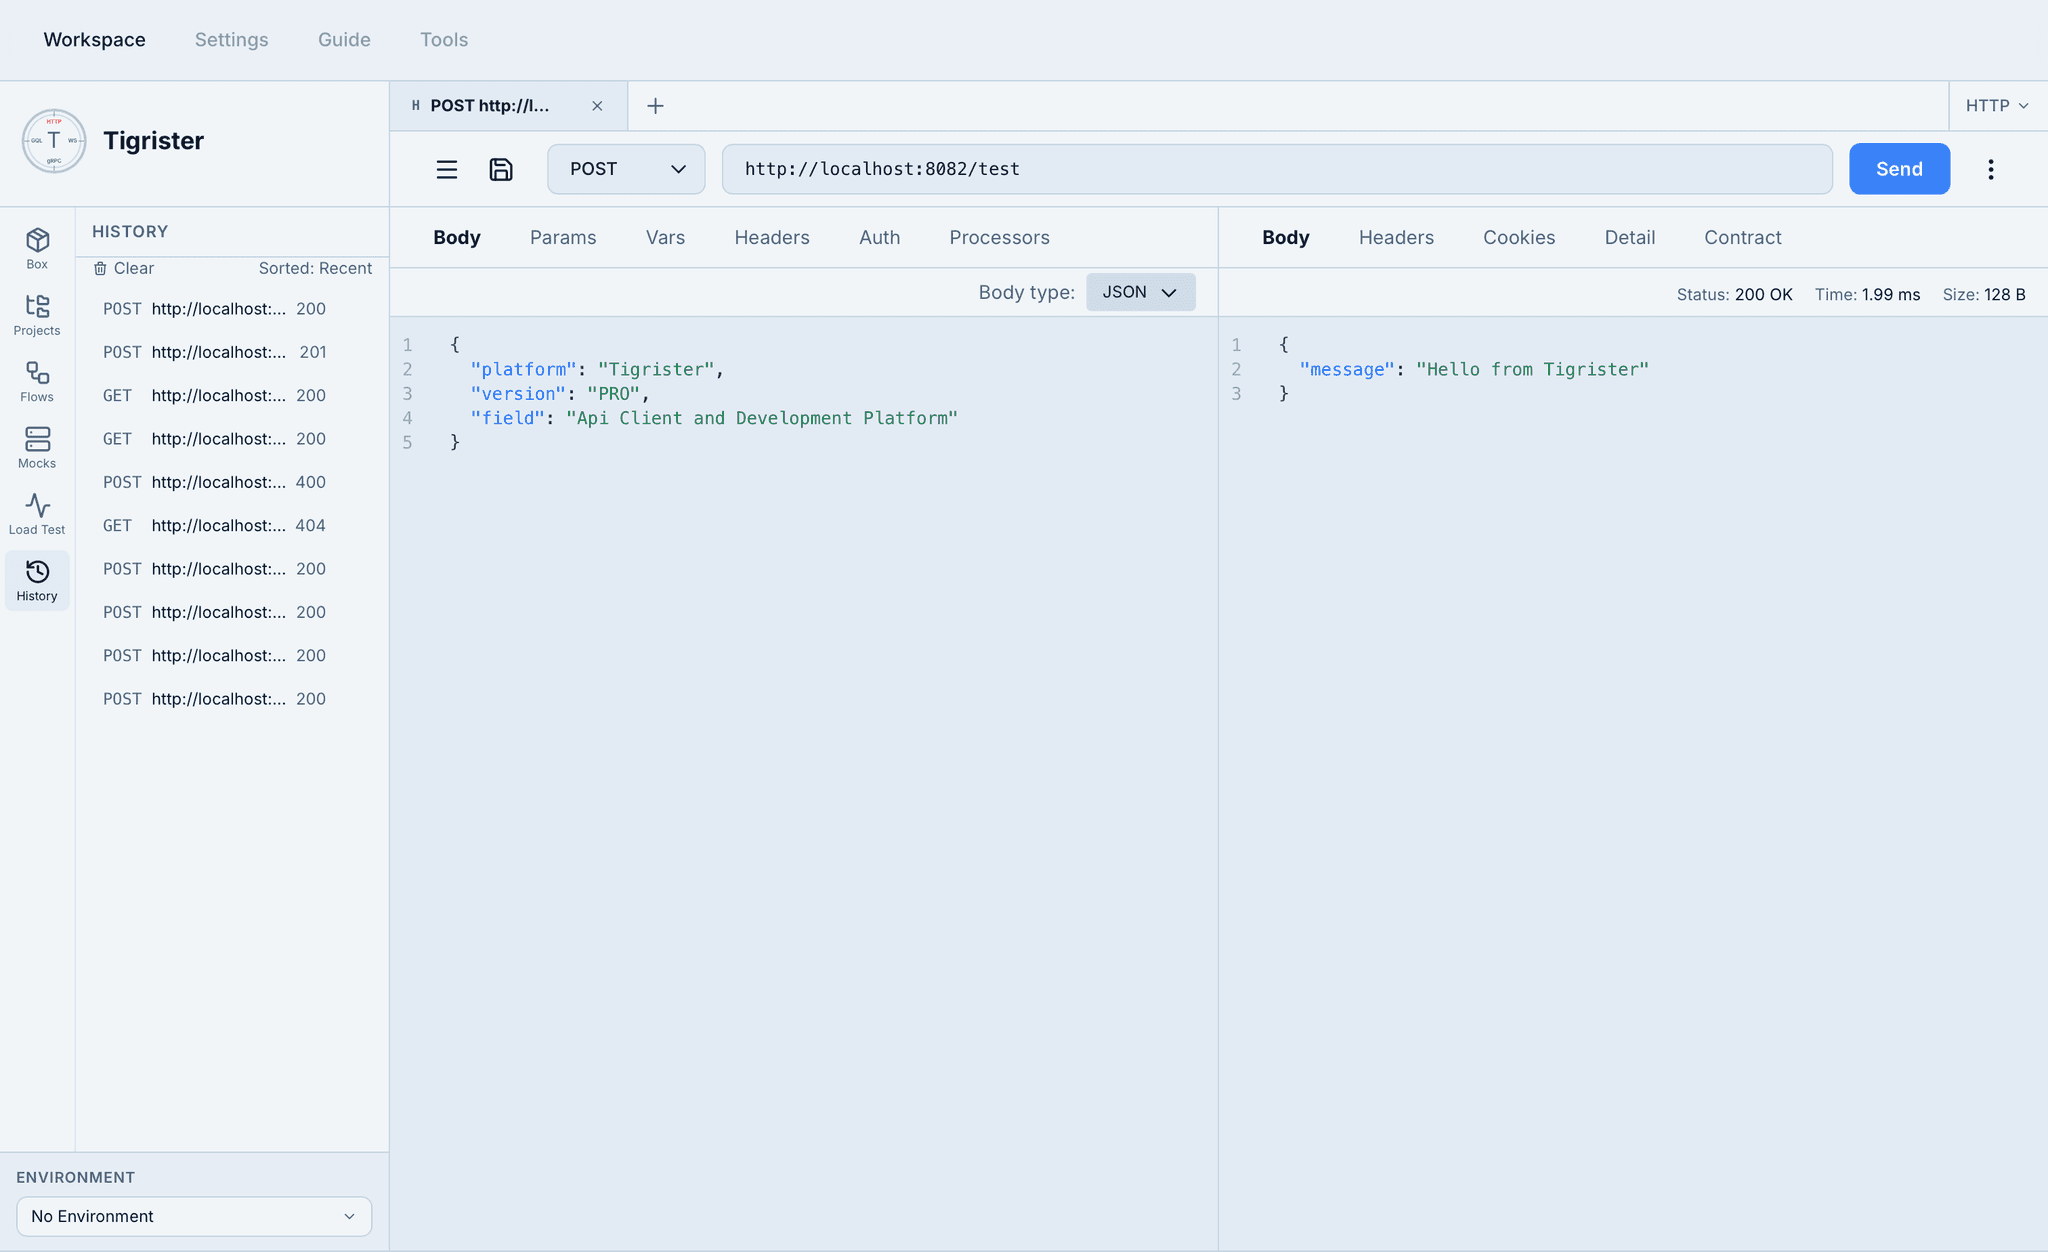Open the POST method dropdown
This screenshot has width=2048, height=1252.
coord(626,169)
